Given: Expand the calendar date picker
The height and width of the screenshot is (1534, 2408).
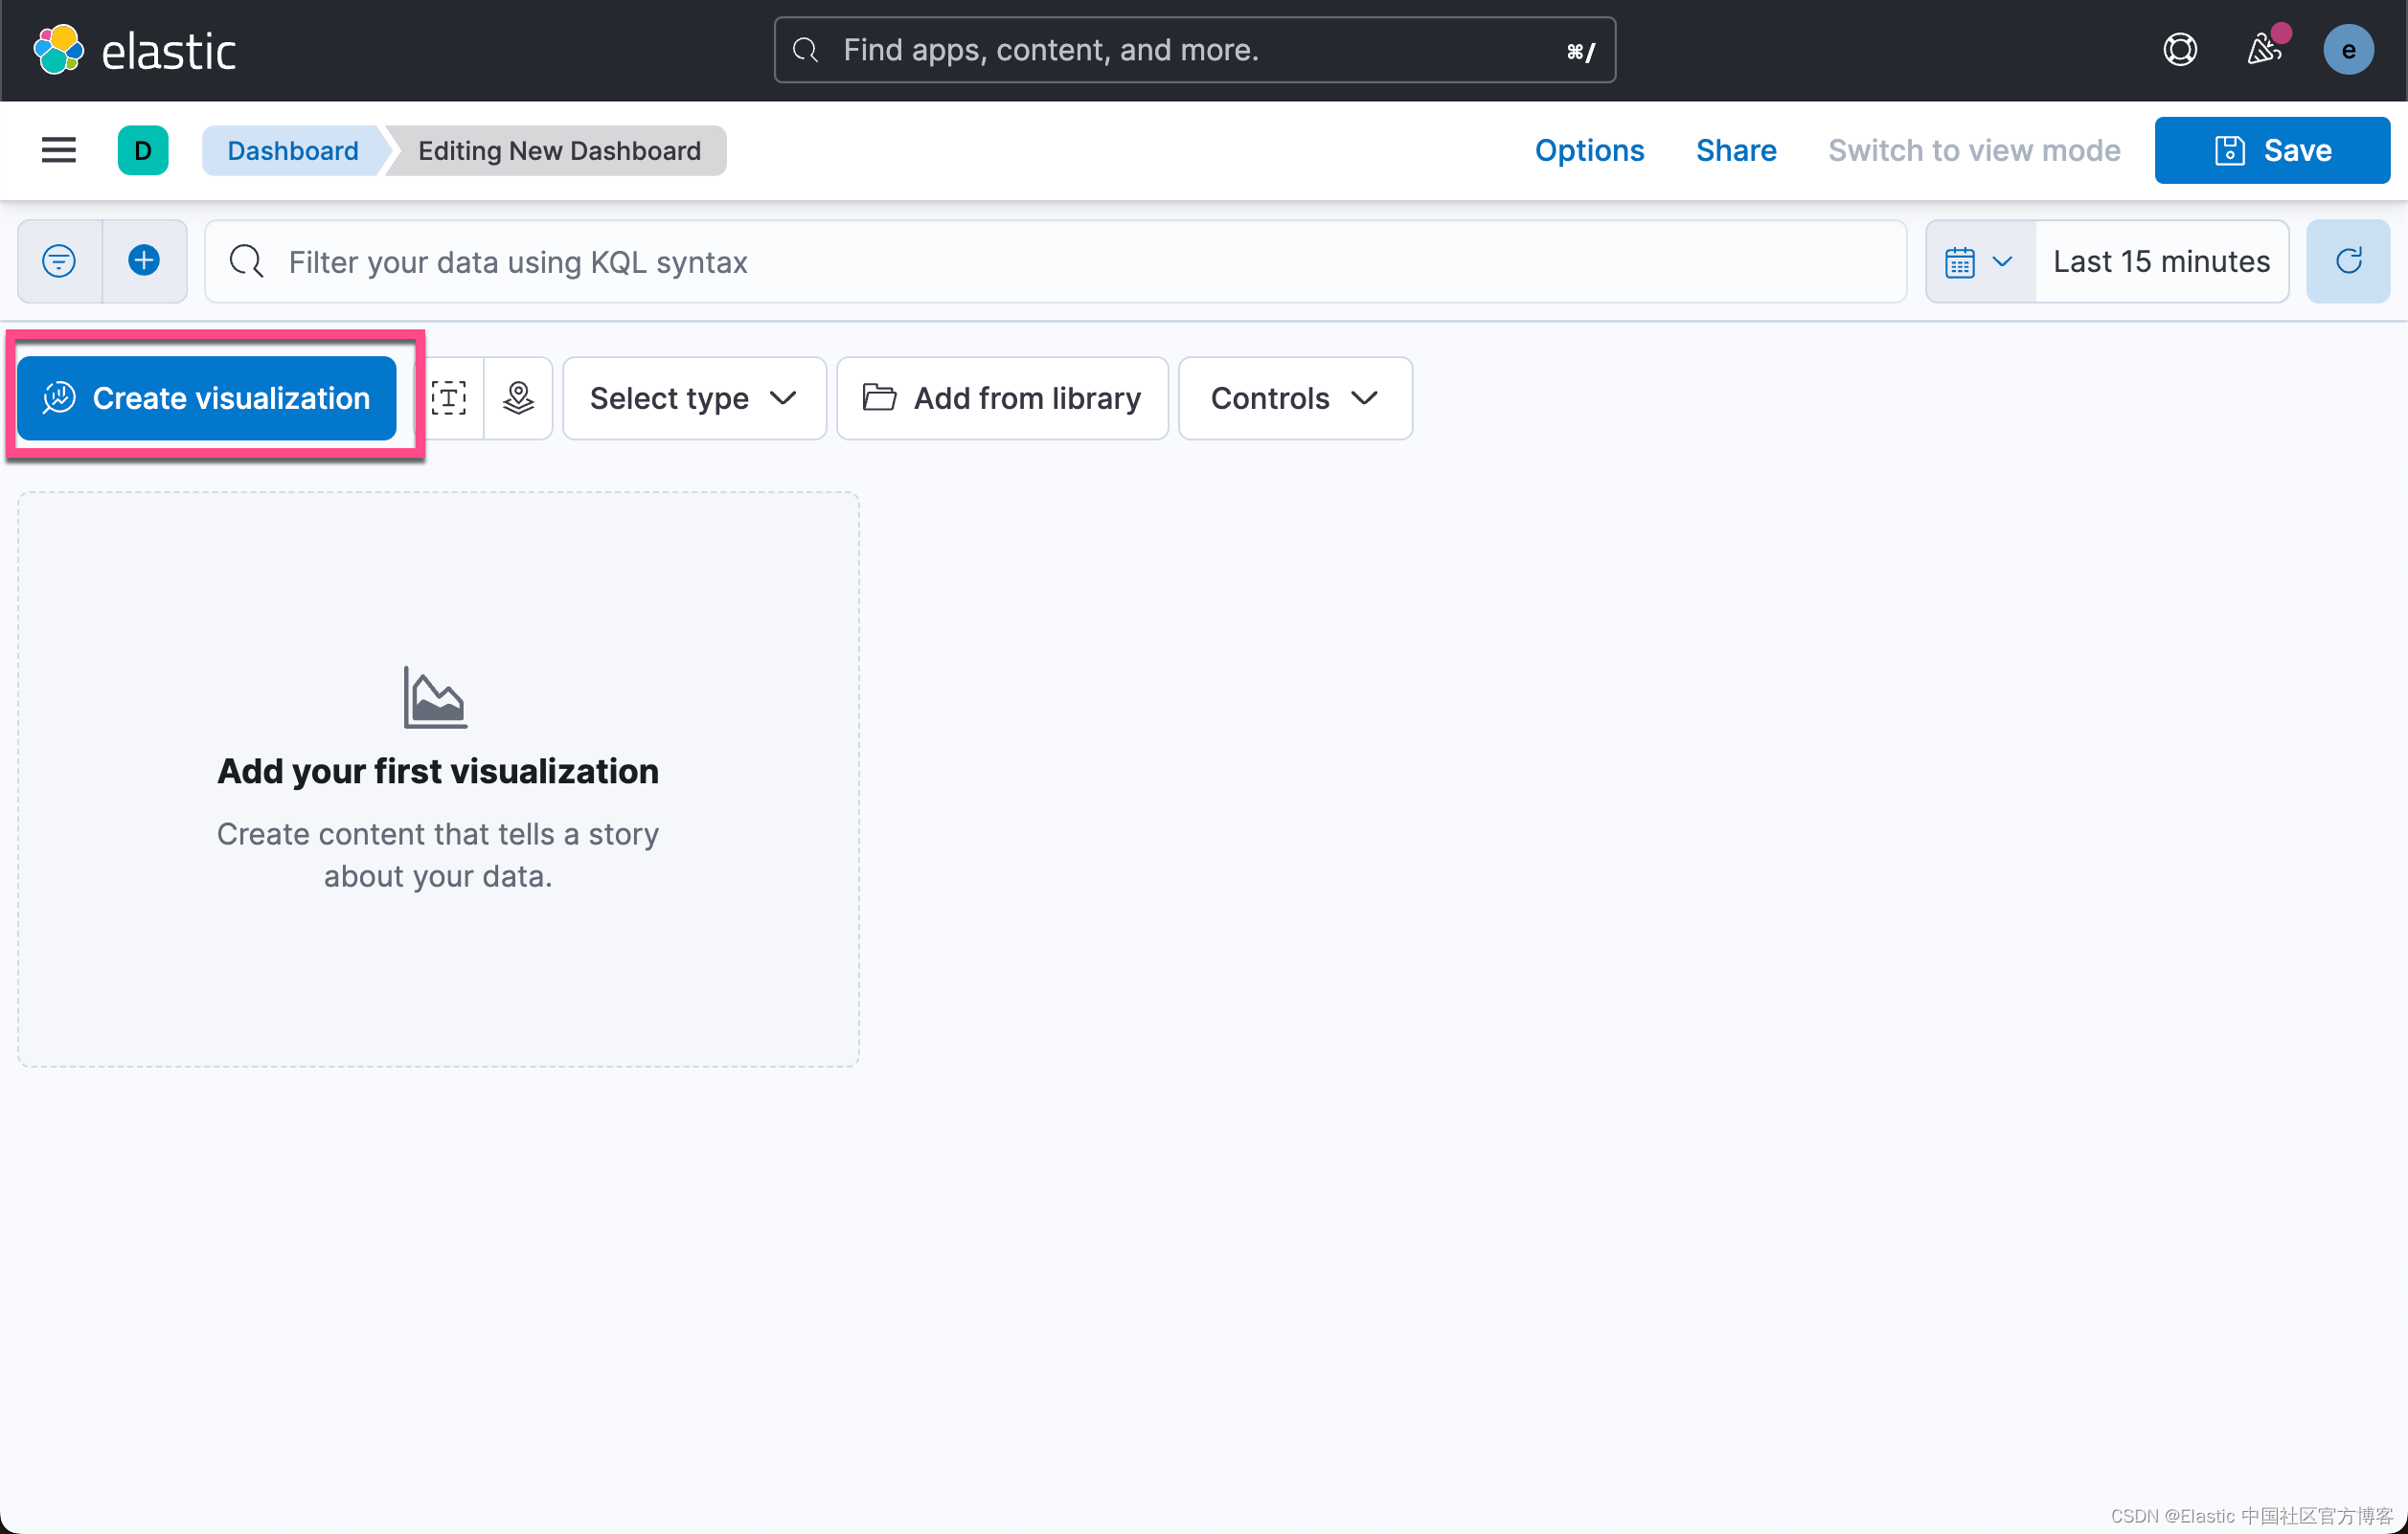Looking at the screenshot, I should coord(1976,261).
